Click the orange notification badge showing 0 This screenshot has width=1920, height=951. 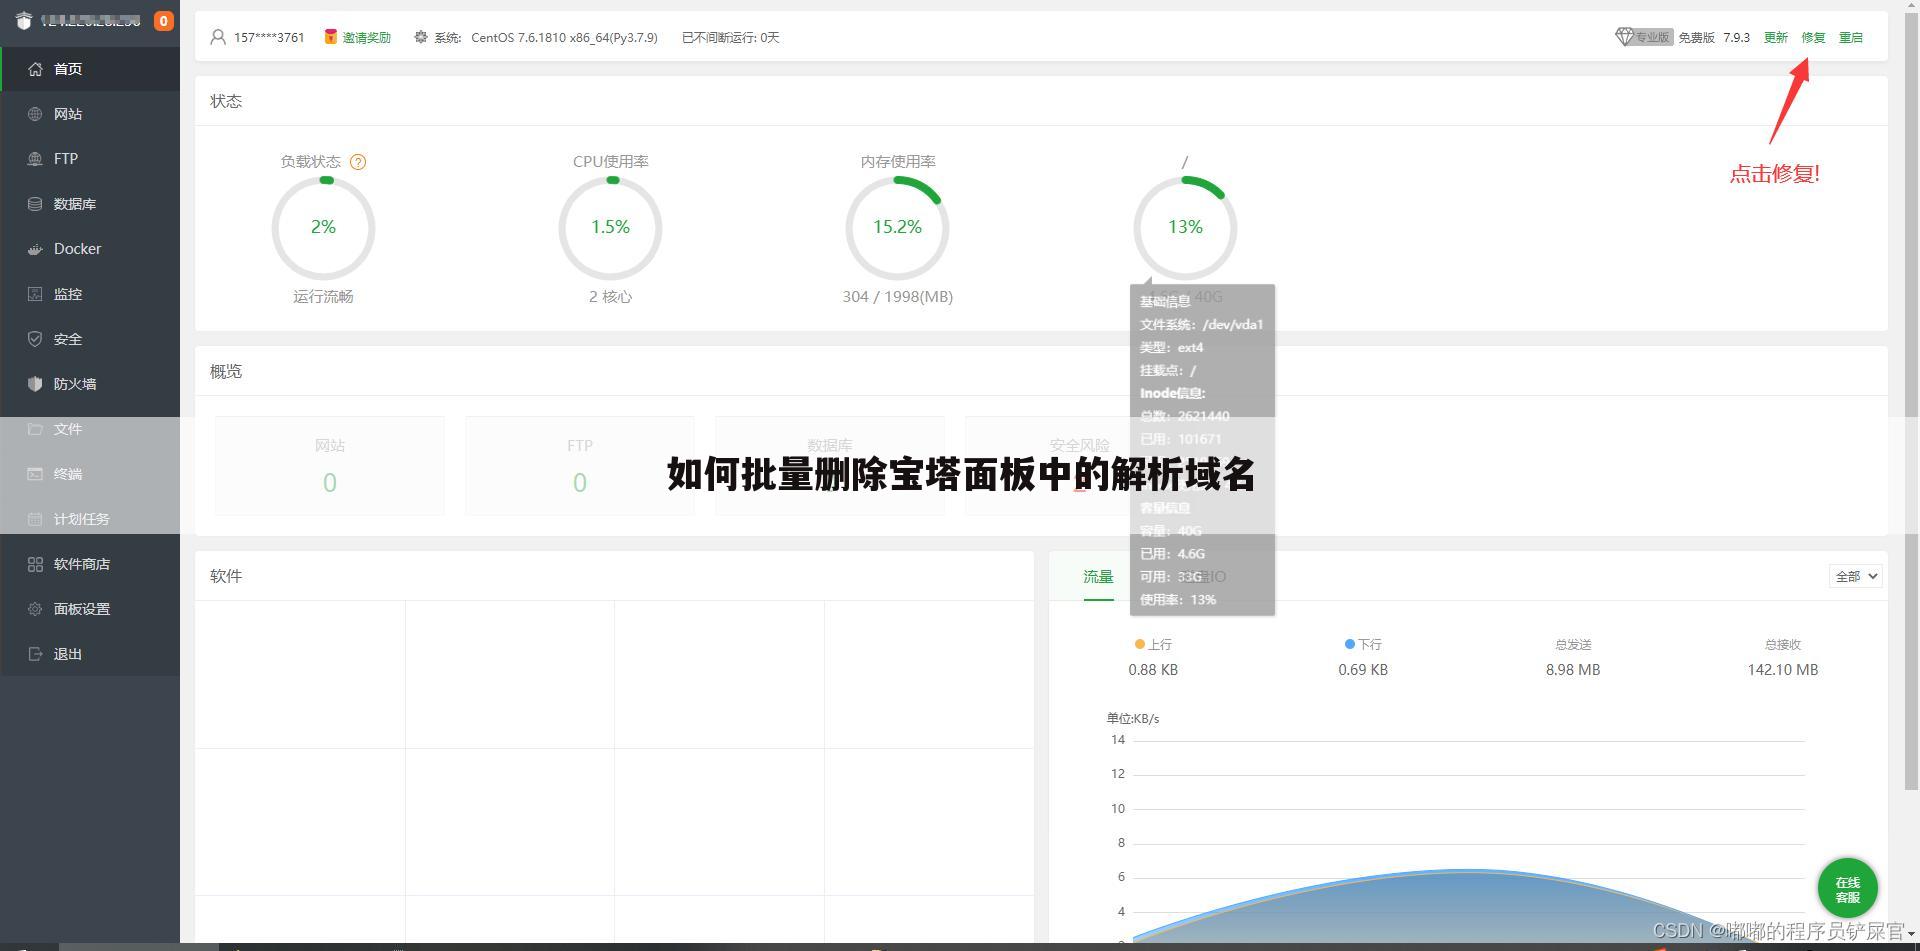pyautogui.click(x=163, y=20)
